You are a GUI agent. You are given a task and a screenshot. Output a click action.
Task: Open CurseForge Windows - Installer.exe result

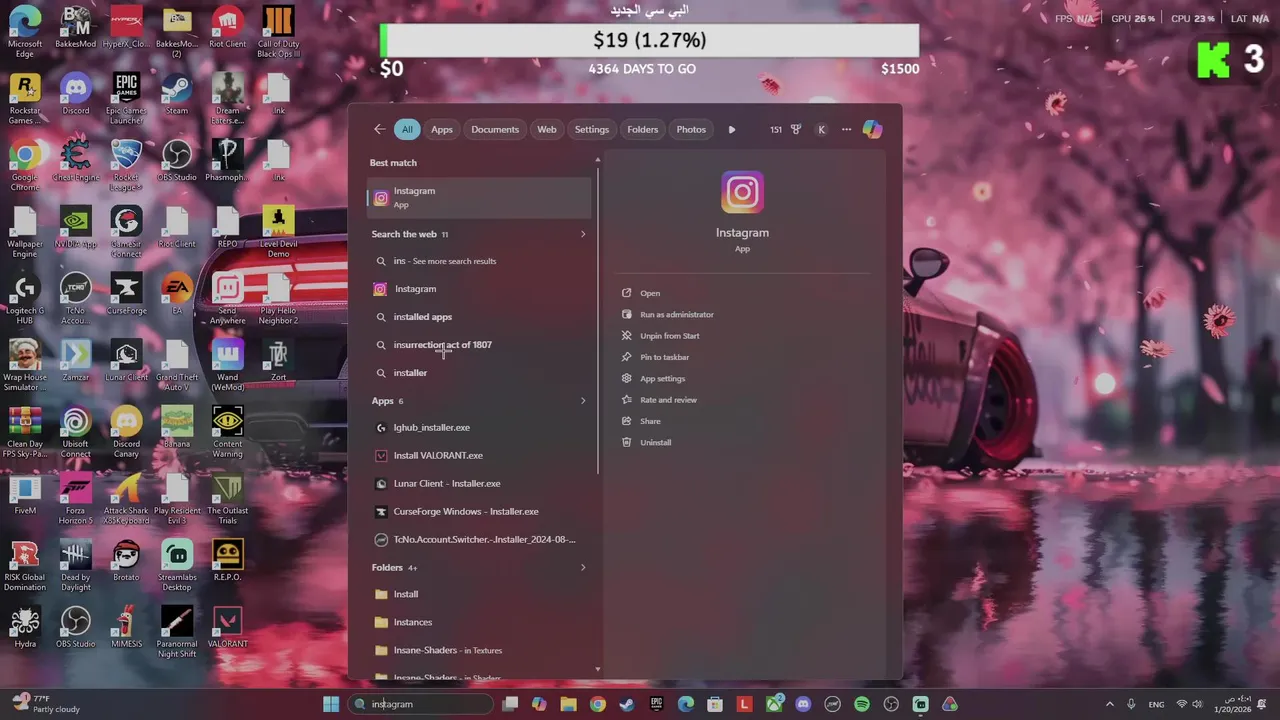pos(479,512)
